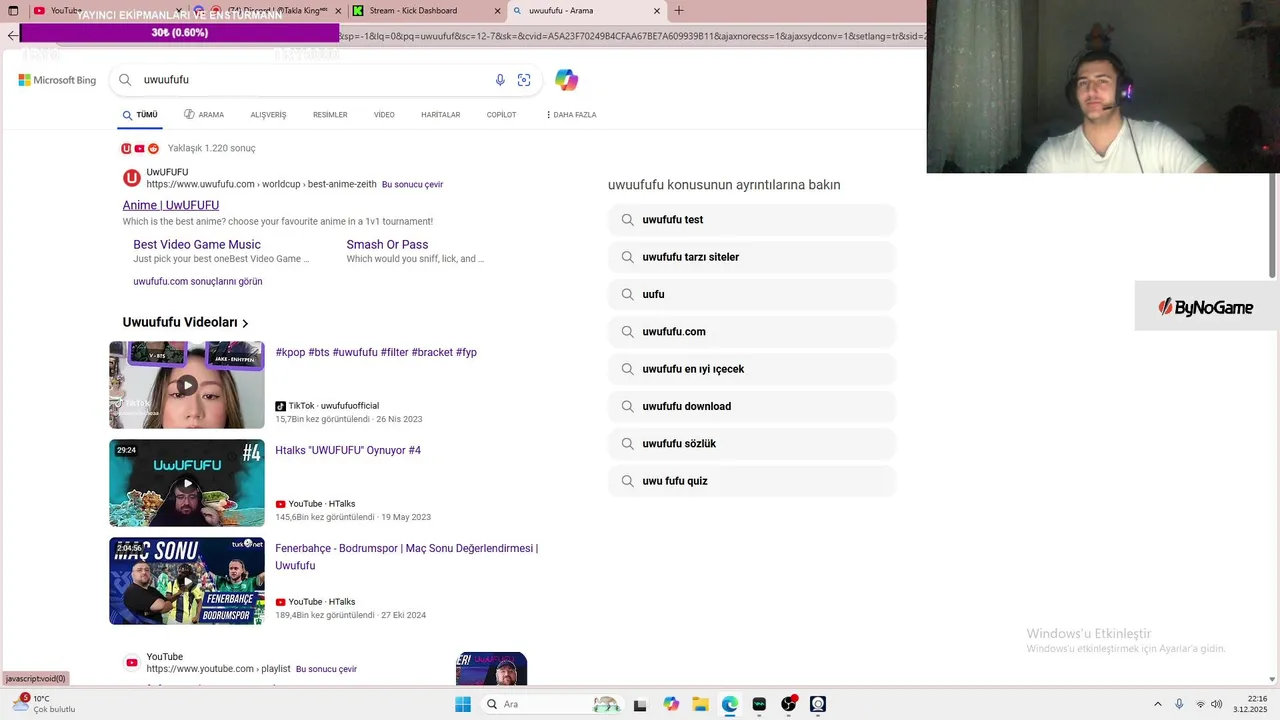Screen dimensions: 1280x720
Task: Switch to the Stream - Kick Dashboard browser tab
Action: (425, 11)
